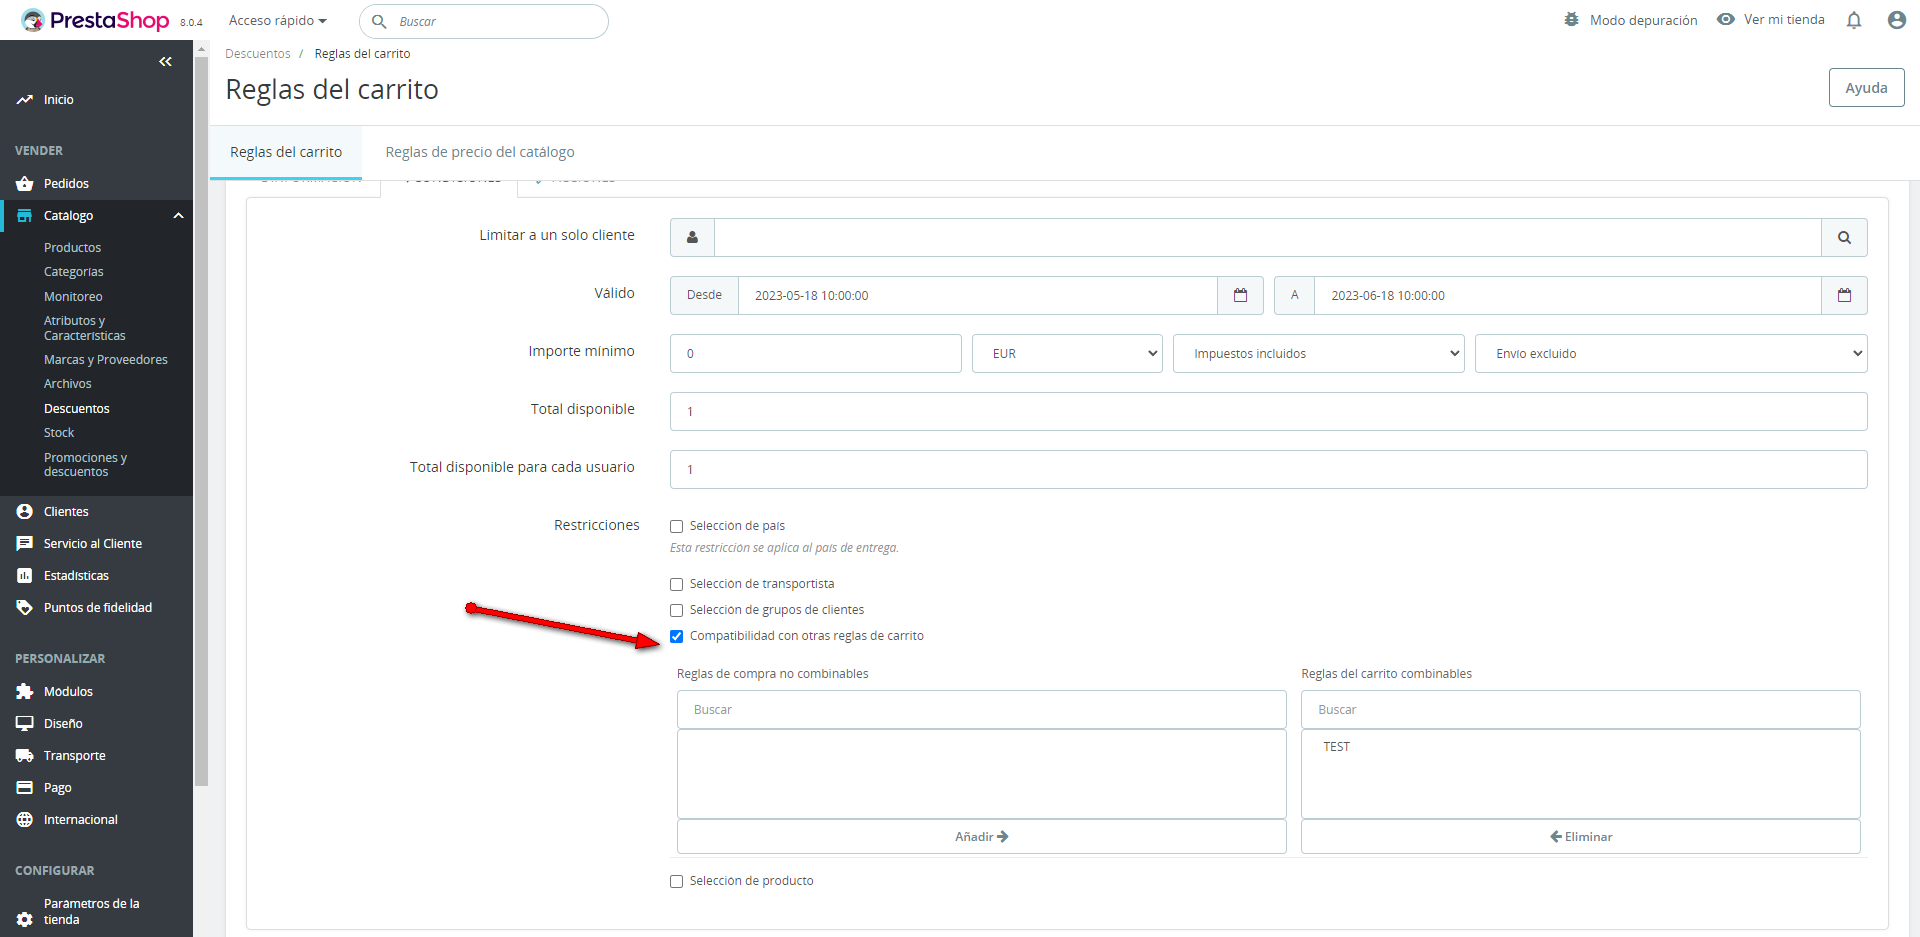Click the Clientes person icon

click(25, 512)
